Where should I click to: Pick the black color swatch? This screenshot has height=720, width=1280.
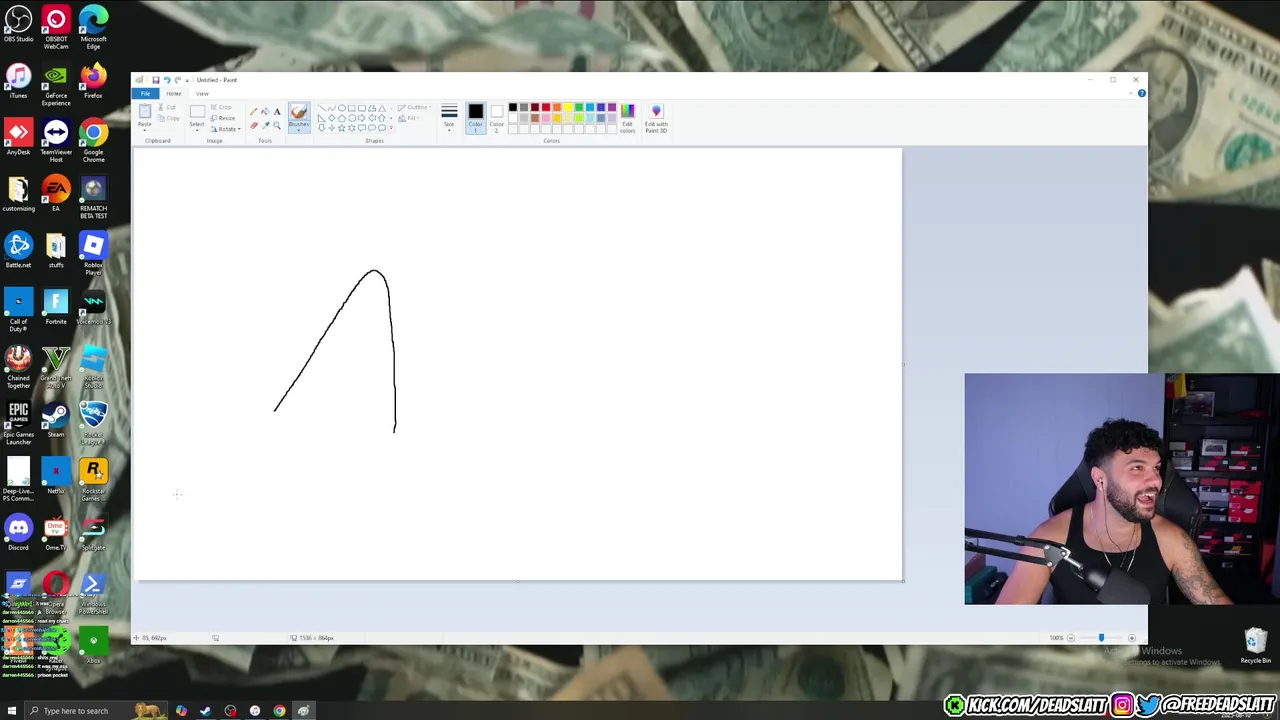(x=513, y=107)
